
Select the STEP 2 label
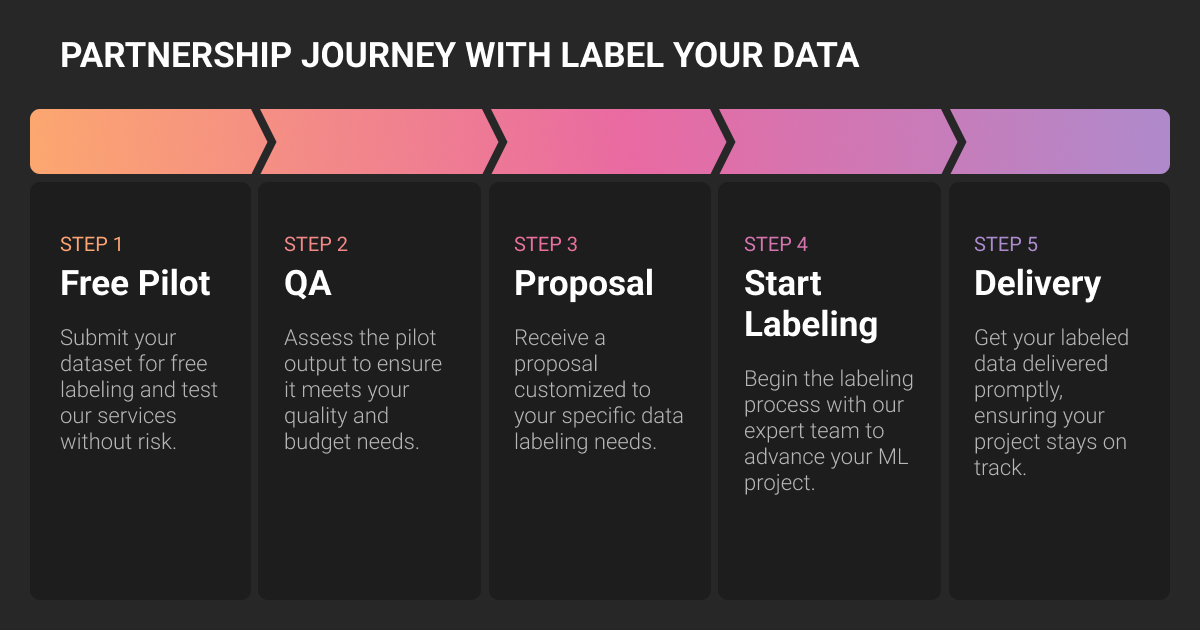(316, 244)
